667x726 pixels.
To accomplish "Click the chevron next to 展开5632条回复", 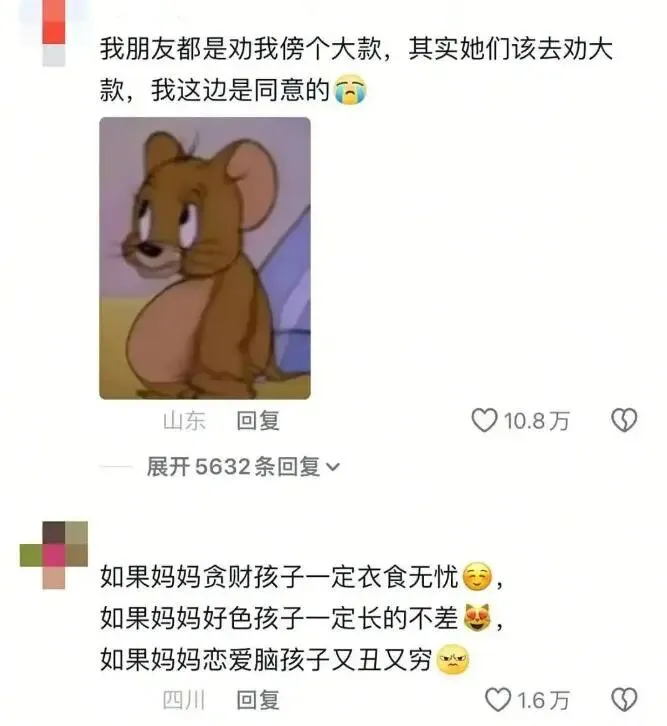I will coord(333,468).
